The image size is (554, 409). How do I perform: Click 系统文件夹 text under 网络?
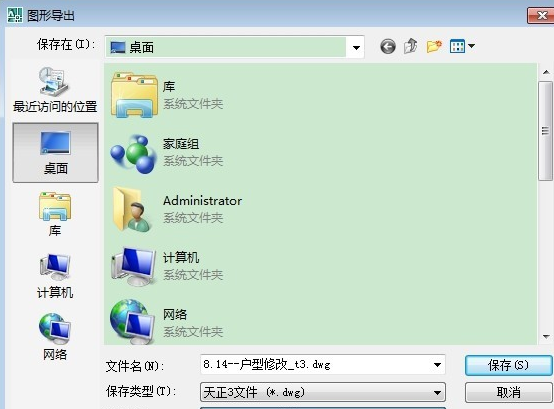click(x=193, y=332)
